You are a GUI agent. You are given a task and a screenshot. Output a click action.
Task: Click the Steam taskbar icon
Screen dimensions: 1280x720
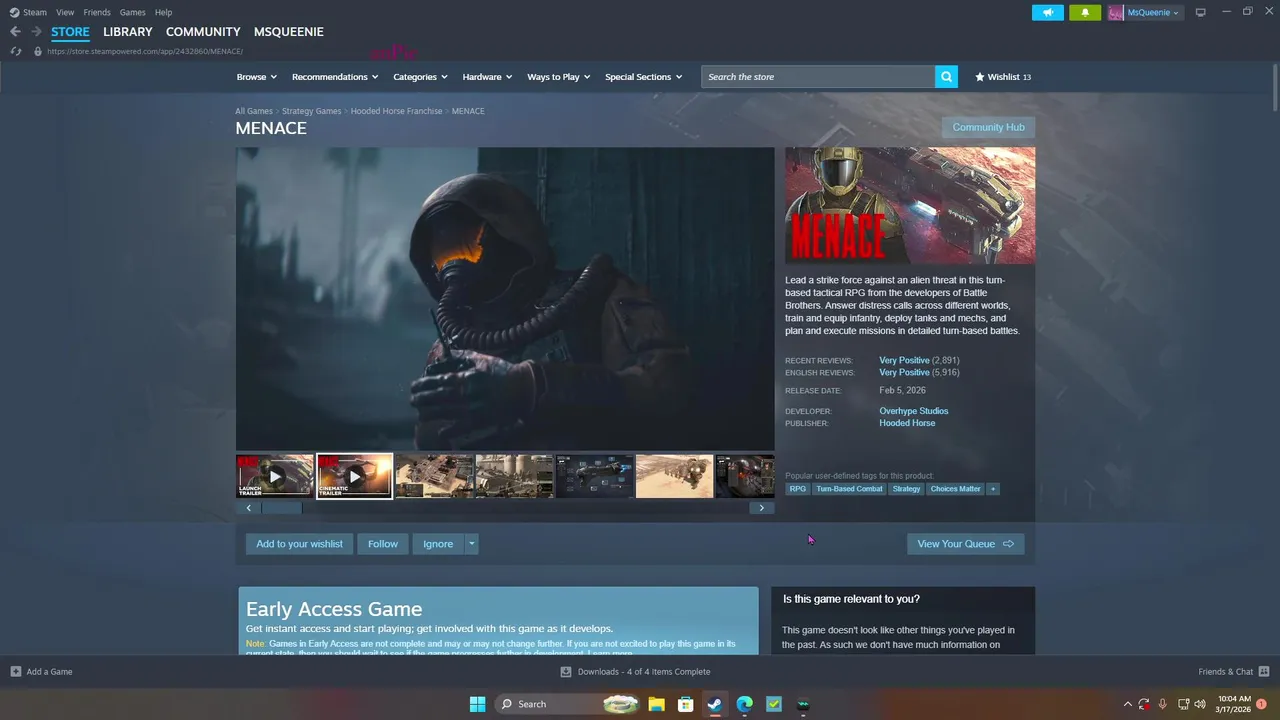[x=715, y=704]
